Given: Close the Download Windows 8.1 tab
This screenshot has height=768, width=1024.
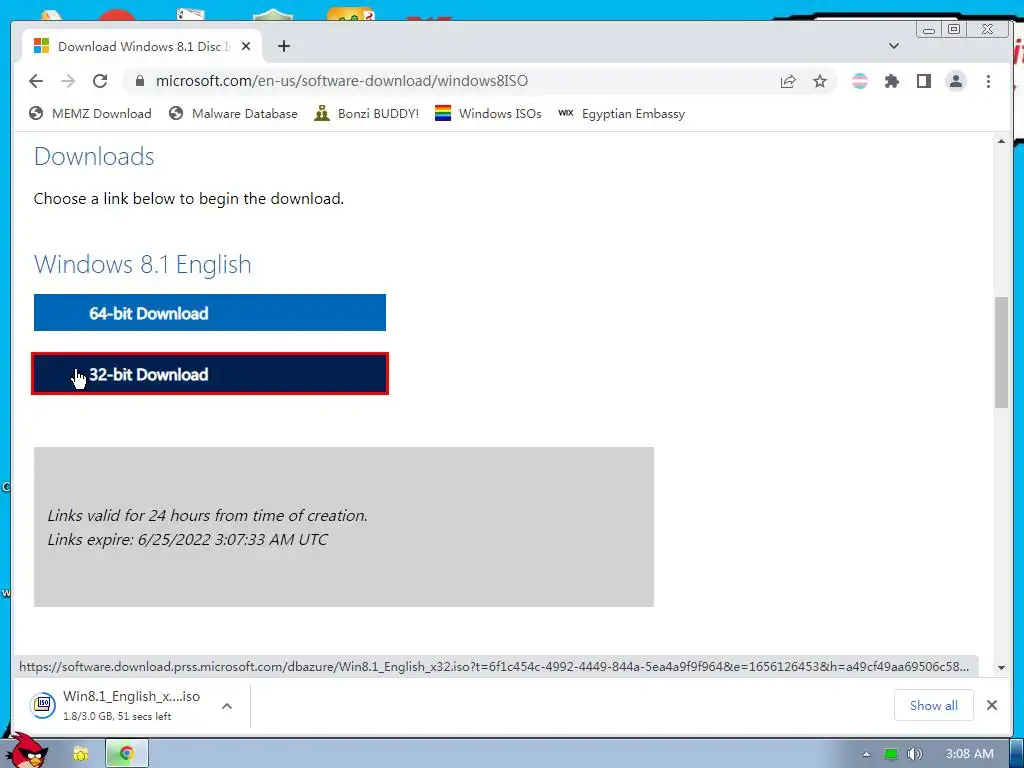Looking at the screenshot, I should 246,46.
